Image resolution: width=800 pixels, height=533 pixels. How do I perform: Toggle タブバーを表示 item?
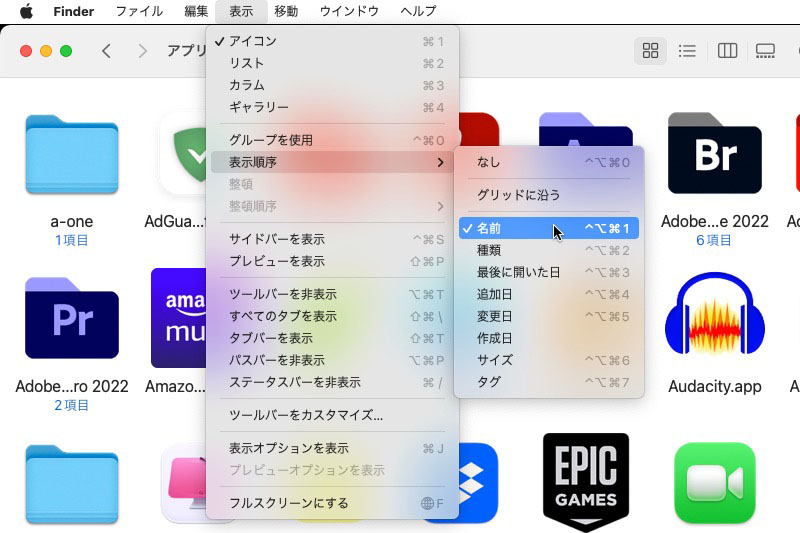(x=332, y=338)
